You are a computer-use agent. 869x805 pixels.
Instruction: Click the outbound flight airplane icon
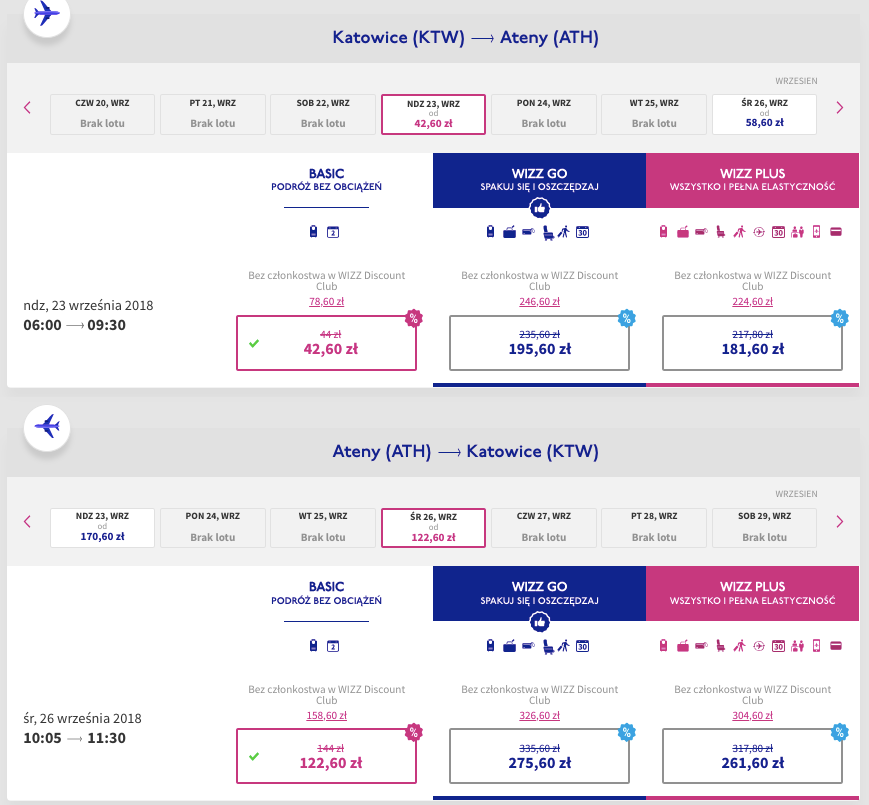click(46, 14)
